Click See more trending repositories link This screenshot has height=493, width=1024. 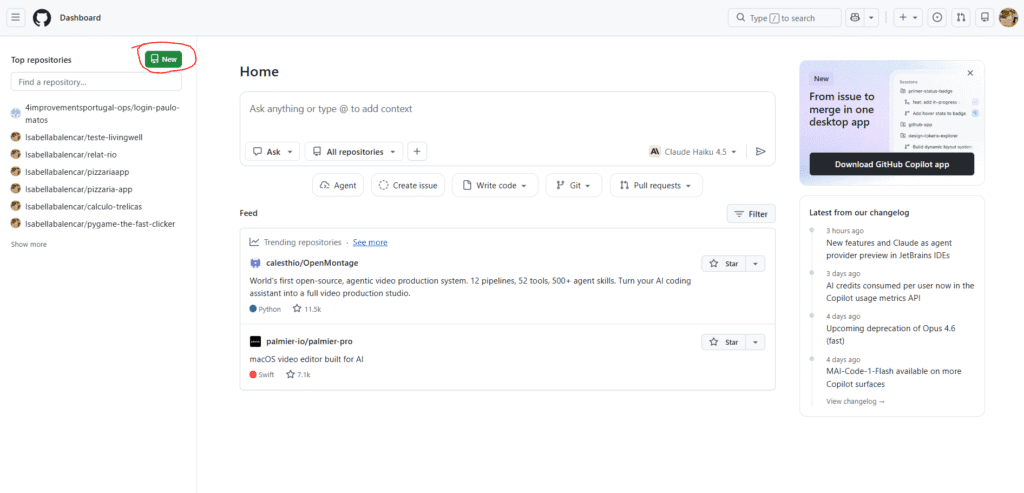370,242
